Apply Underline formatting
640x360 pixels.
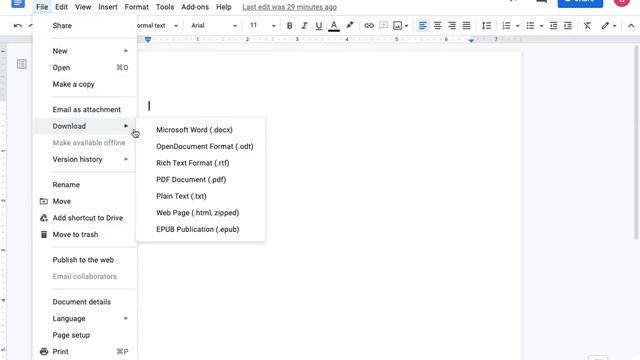pyautogui.click(x=319, y=26)
